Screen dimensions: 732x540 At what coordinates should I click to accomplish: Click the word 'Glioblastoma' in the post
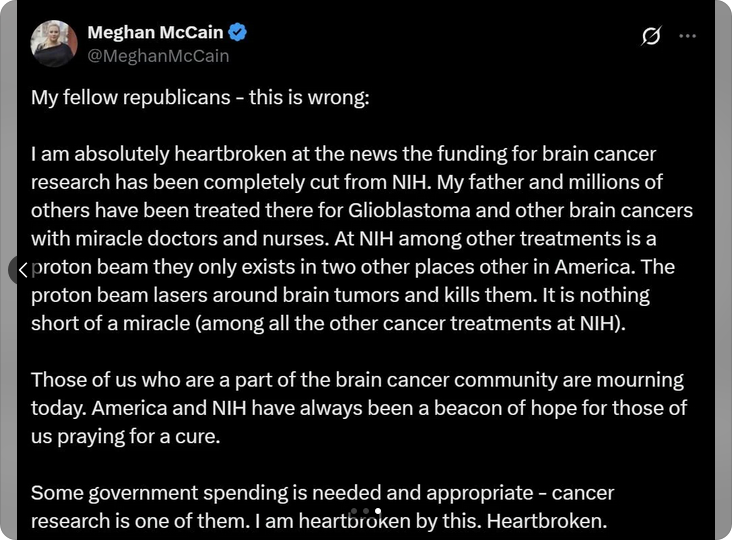point(409,210)
